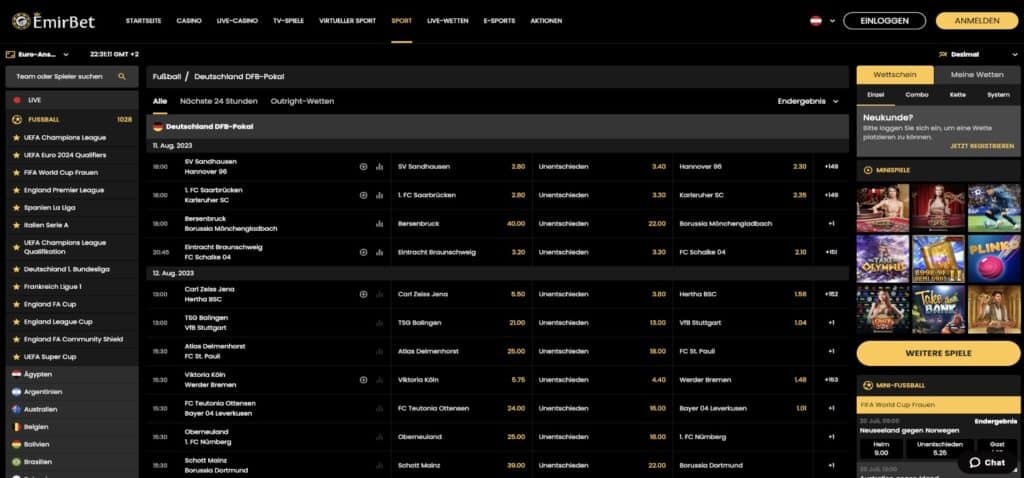Click the EmirBet logo

coord(53,21)
